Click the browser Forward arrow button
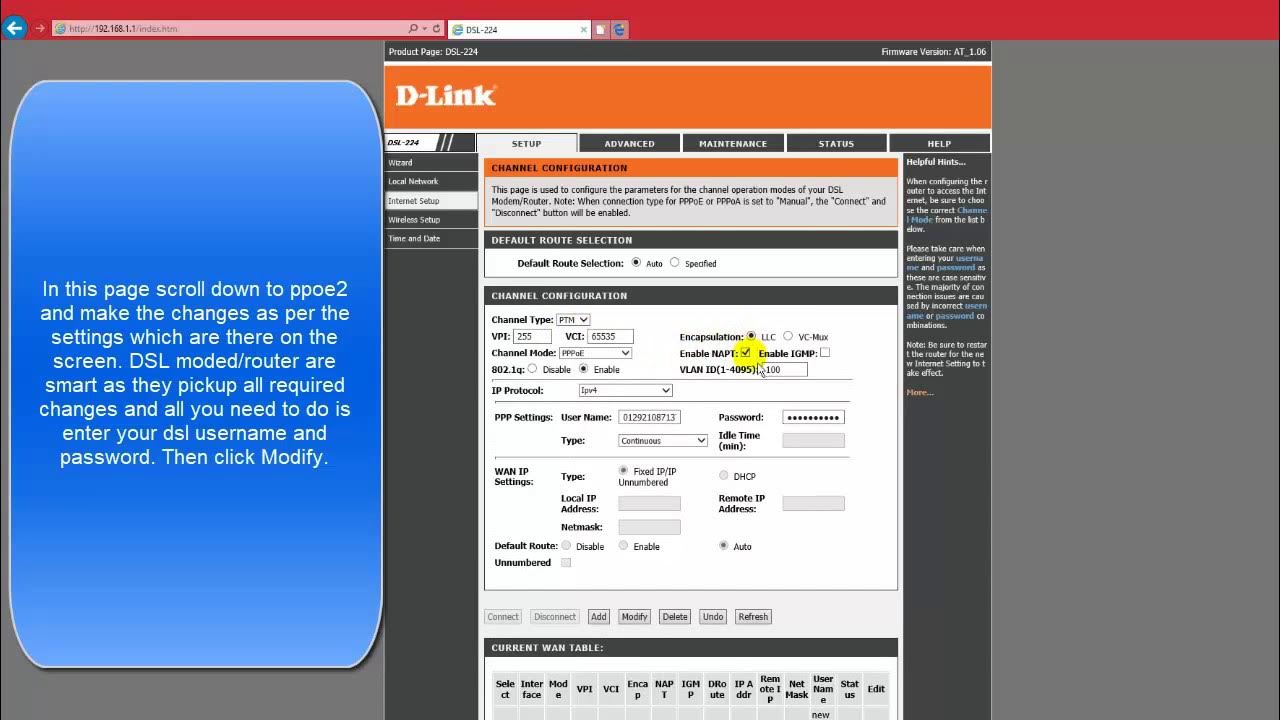 pos(40,29)
